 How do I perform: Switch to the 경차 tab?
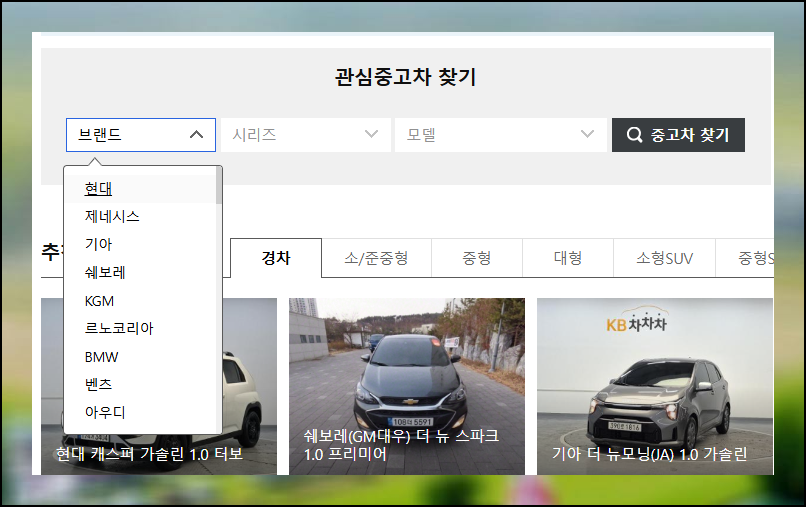(276, 258)
